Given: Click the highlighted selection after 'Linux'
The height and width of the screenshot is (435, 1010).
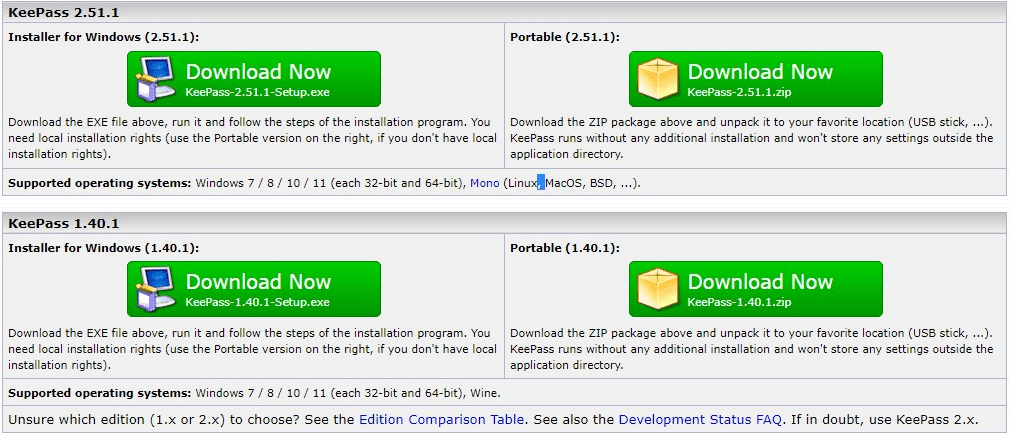Looking at the screenshot, I should (x=542, y=183).
